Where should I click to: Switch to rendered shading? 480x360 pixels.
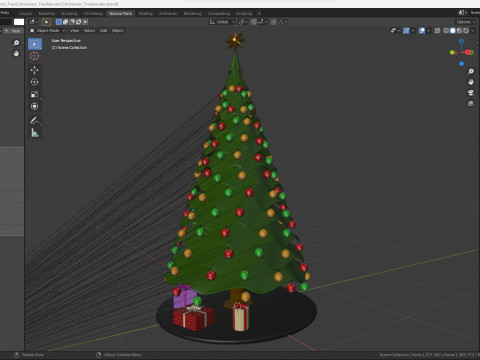tap(466, 31)
